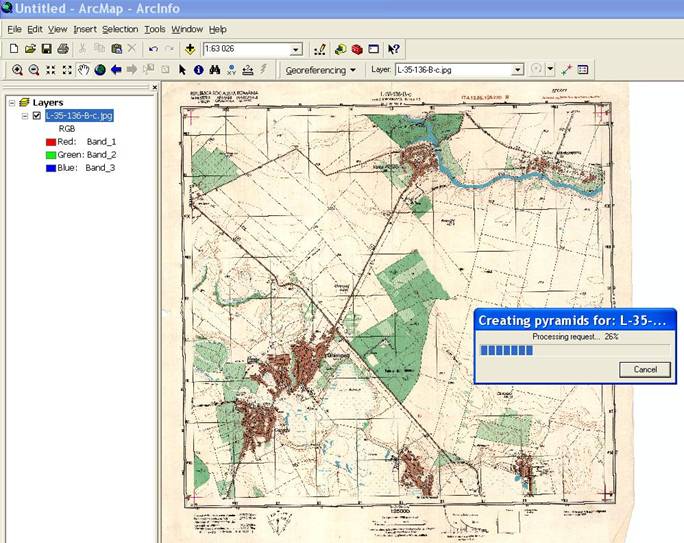Open the Insert menu
The image size is (684, 543).
tap(85, 29)
